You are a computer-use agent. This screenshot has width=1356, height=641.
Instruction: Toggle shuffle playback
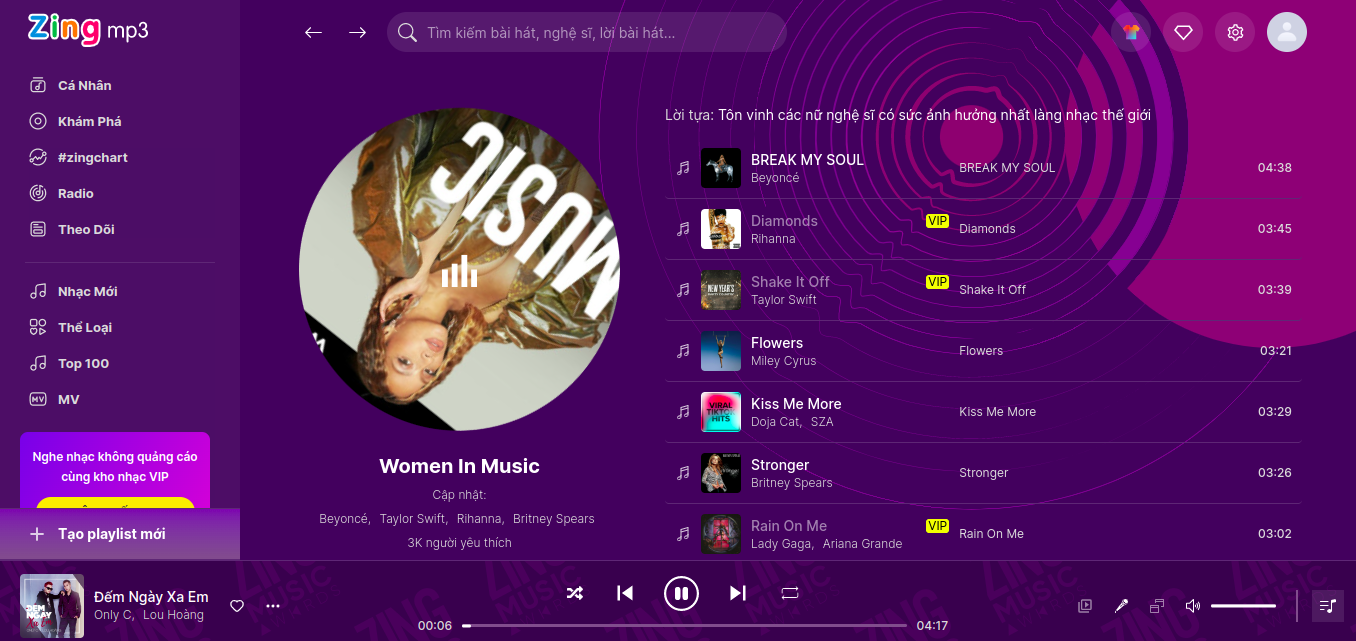(575, 593)
